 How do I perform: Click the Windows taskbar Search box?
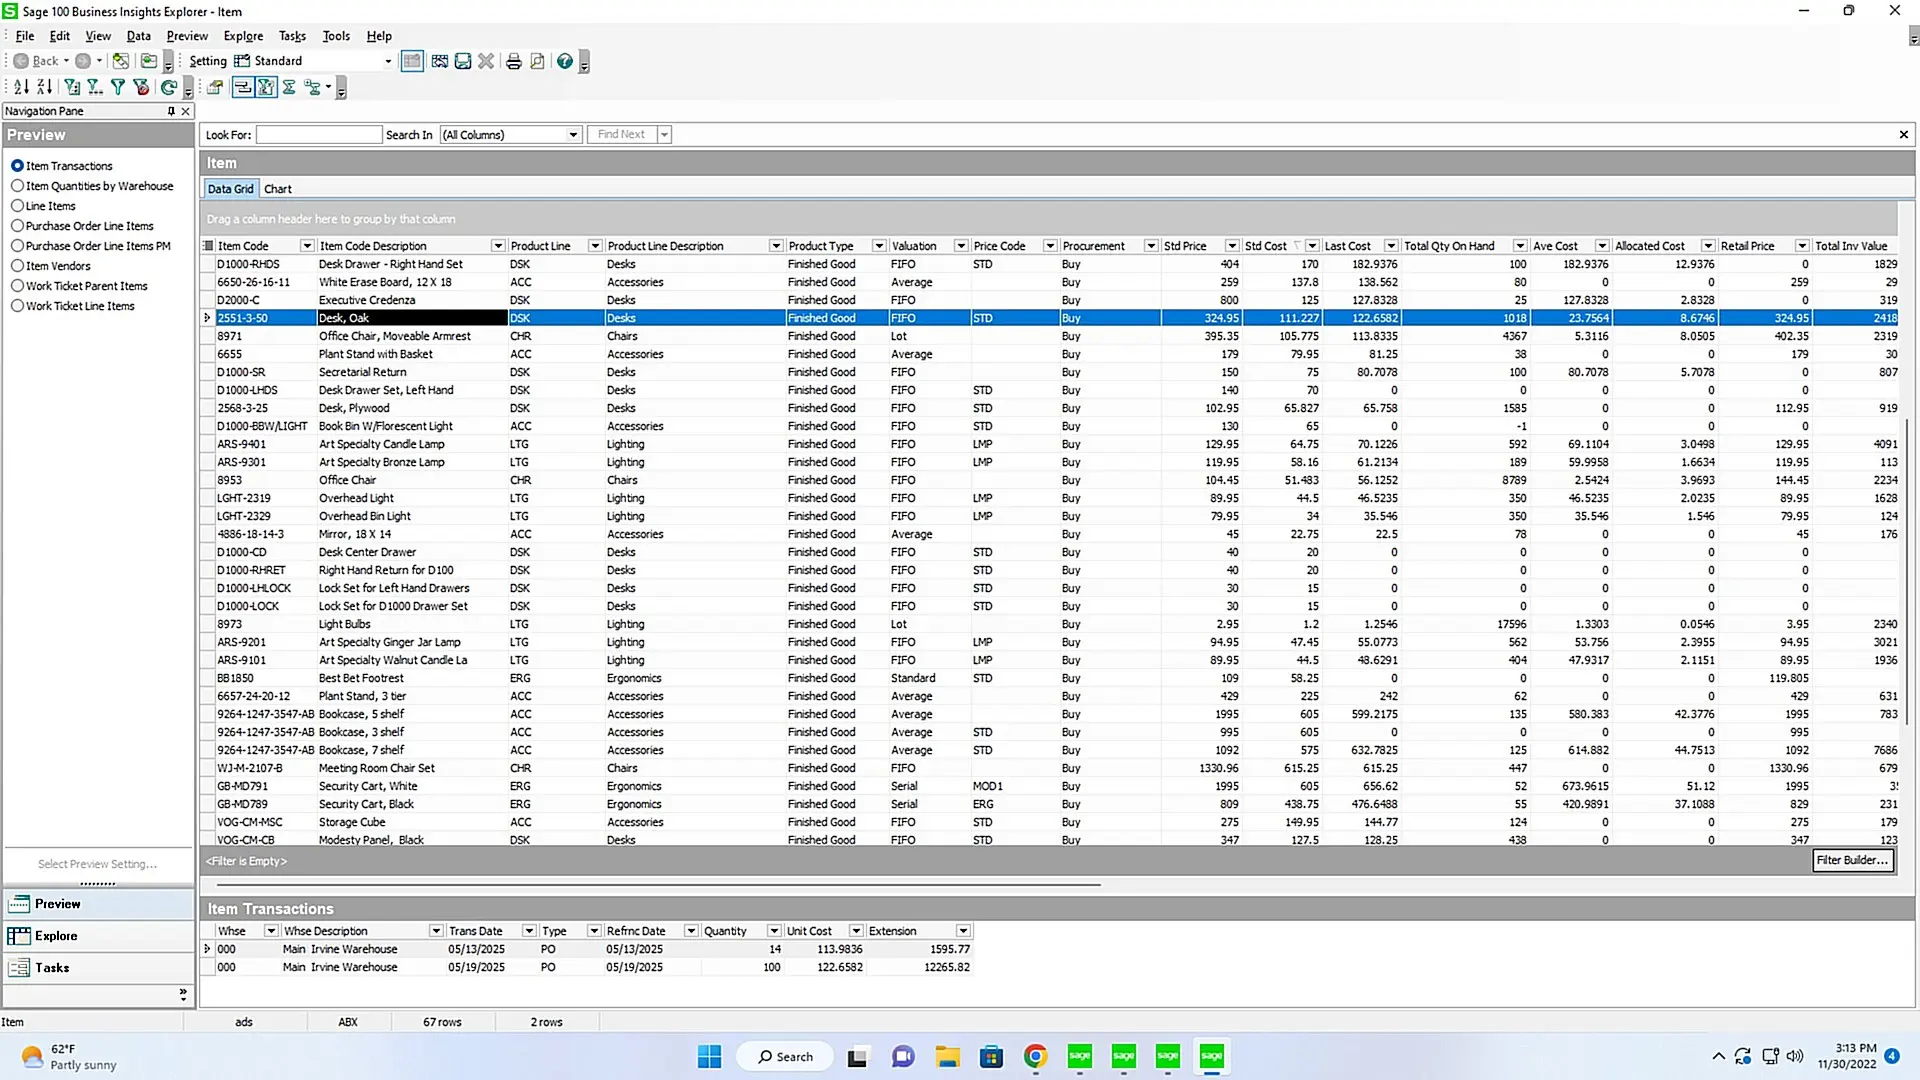pyautogui.click(x=785, y=1056)
